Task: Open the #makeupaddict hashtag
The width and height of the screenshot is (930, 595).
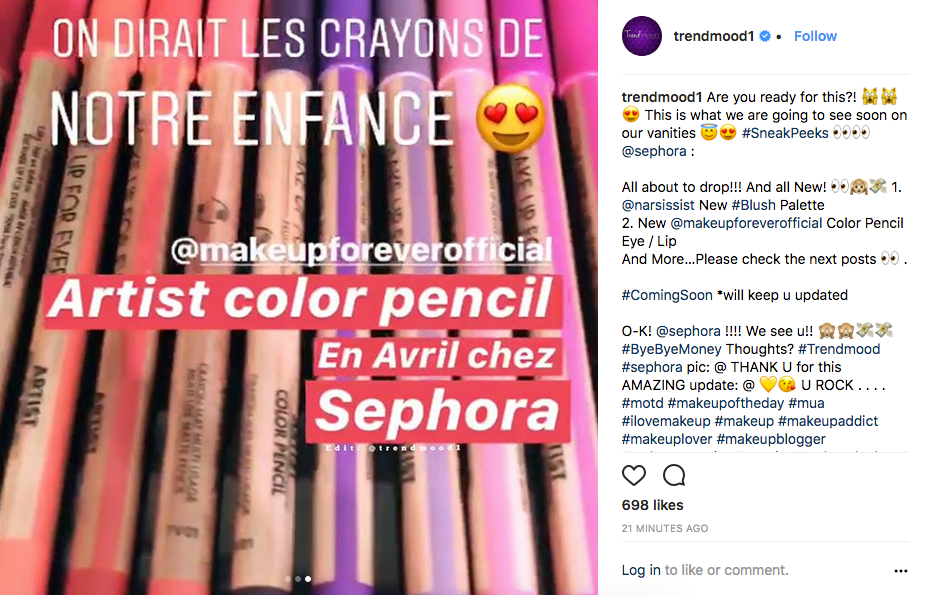Action: click(828, 421)
